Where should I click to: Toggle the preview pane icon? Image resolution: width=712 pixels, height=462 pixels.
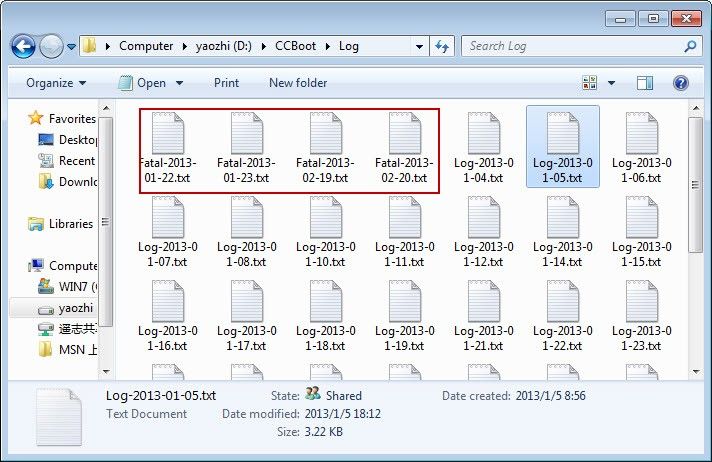click(645, 83)
